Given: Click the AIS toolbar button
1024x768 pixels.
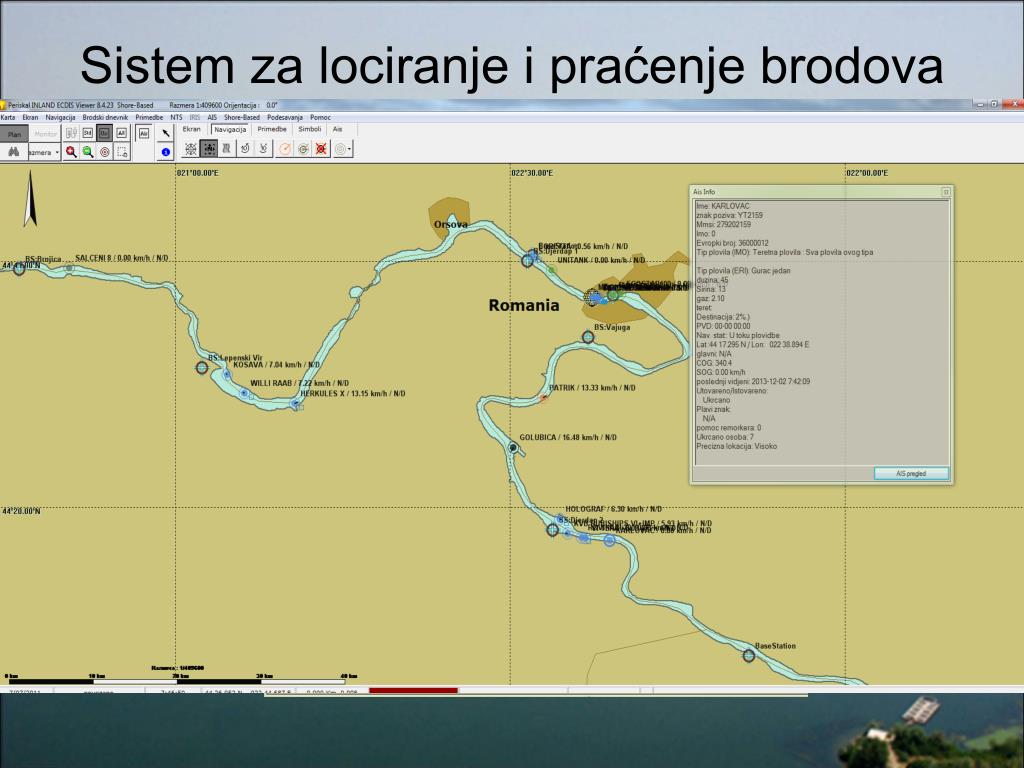Looking at the screenshot, I should 144,133.
